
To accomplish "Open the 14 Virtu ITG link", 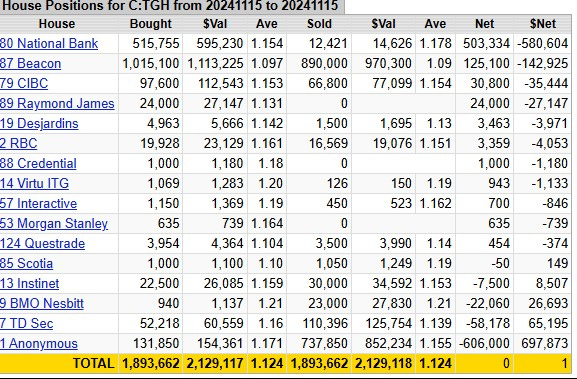I will [34, 183].
